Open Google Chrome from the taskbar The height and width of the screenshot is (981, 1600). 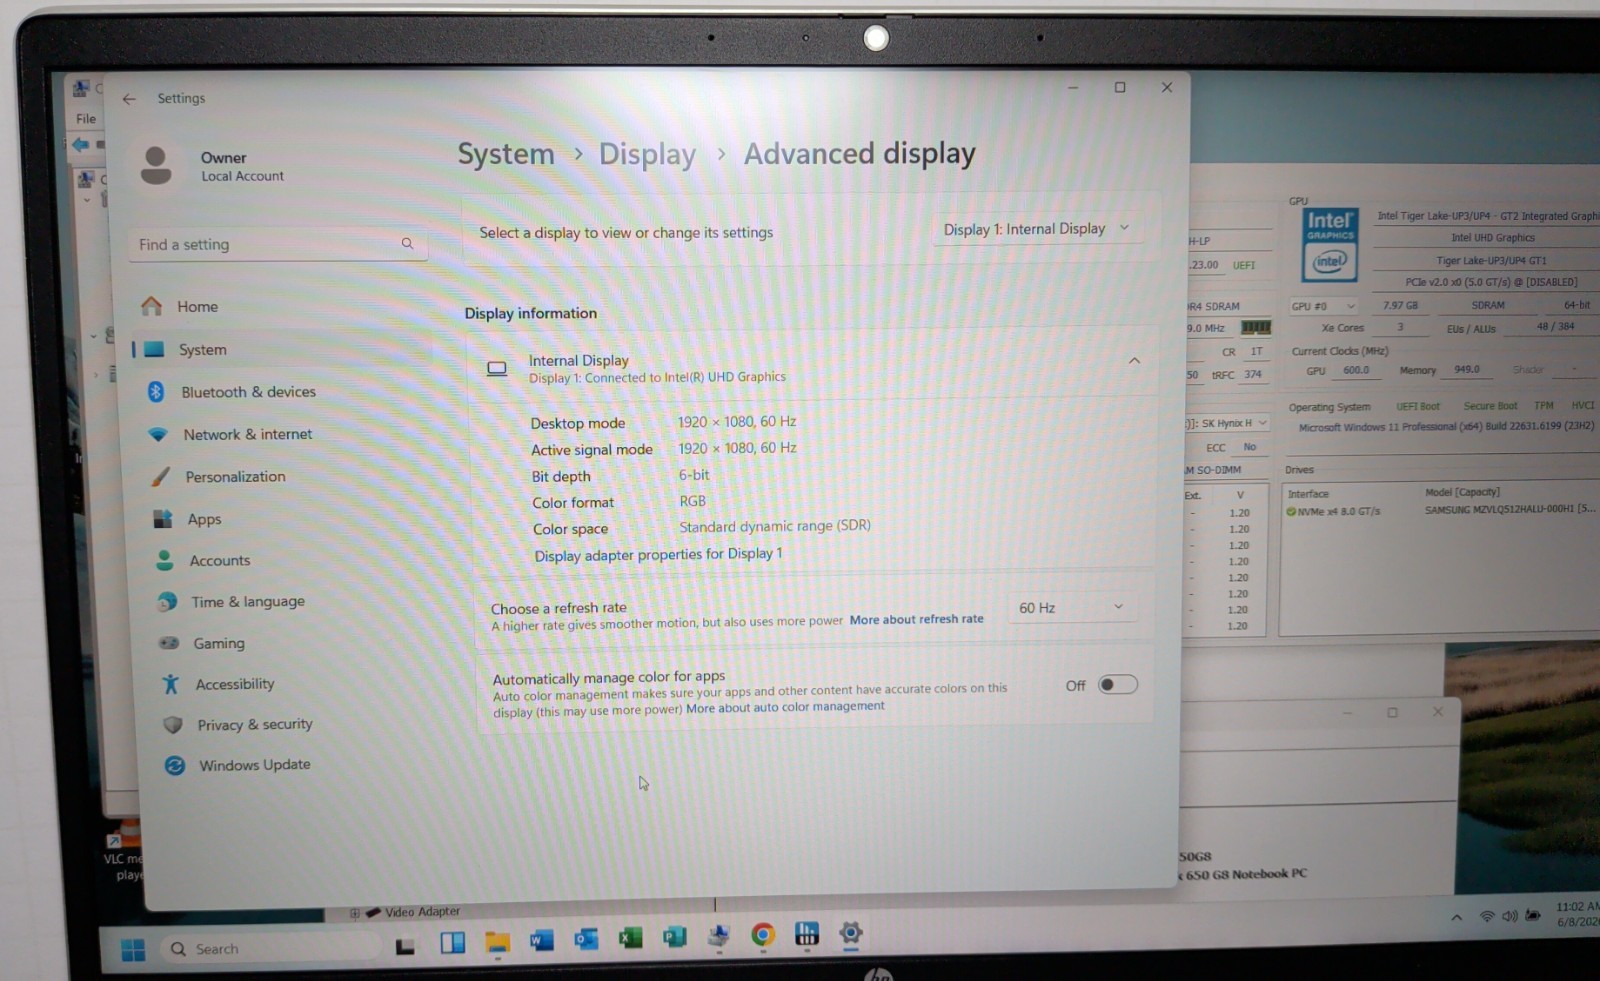click(763, 934)
